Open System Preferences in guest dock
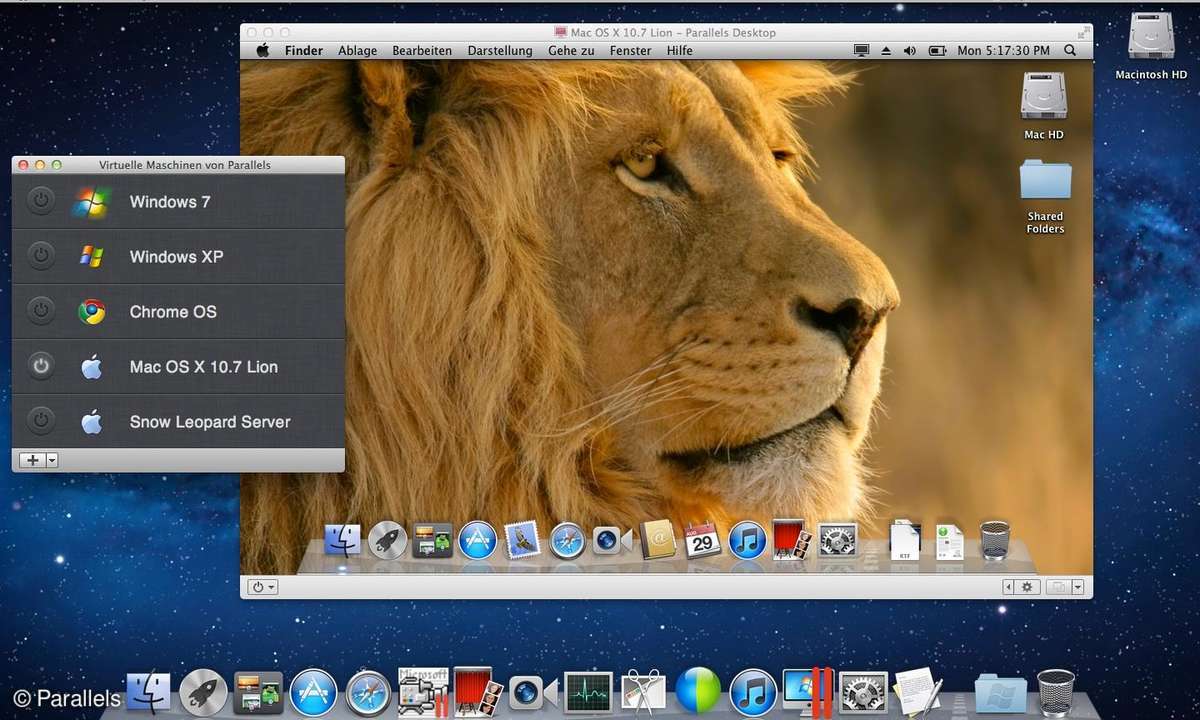The height and width of the screenshot is (720, 1200). click(x=837, y=540)
